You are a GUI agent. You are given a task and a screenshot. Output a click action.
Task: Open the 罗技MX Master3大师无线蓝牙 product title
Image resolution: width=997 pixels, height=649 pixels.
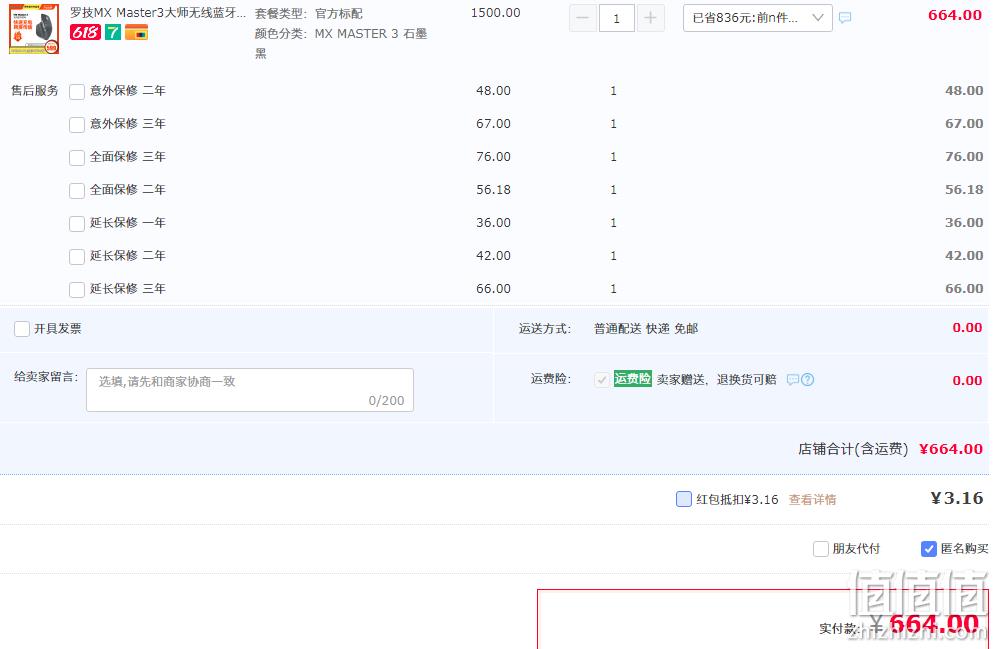click(x=158, y=13)
